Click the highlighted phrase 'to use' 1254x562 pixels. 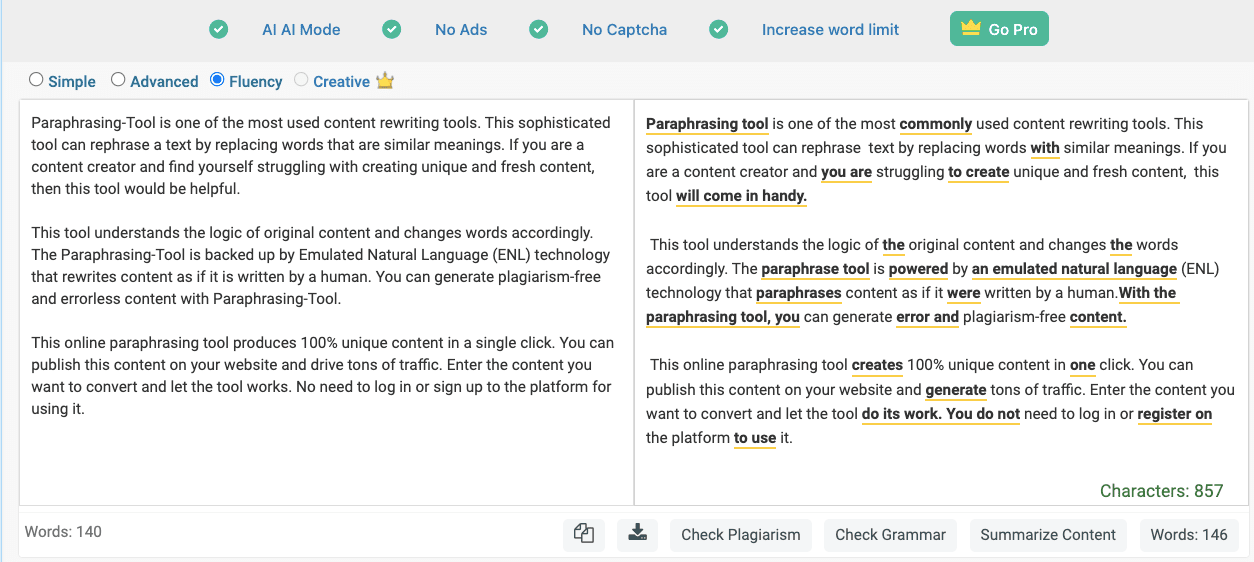(x=755, y=437)
